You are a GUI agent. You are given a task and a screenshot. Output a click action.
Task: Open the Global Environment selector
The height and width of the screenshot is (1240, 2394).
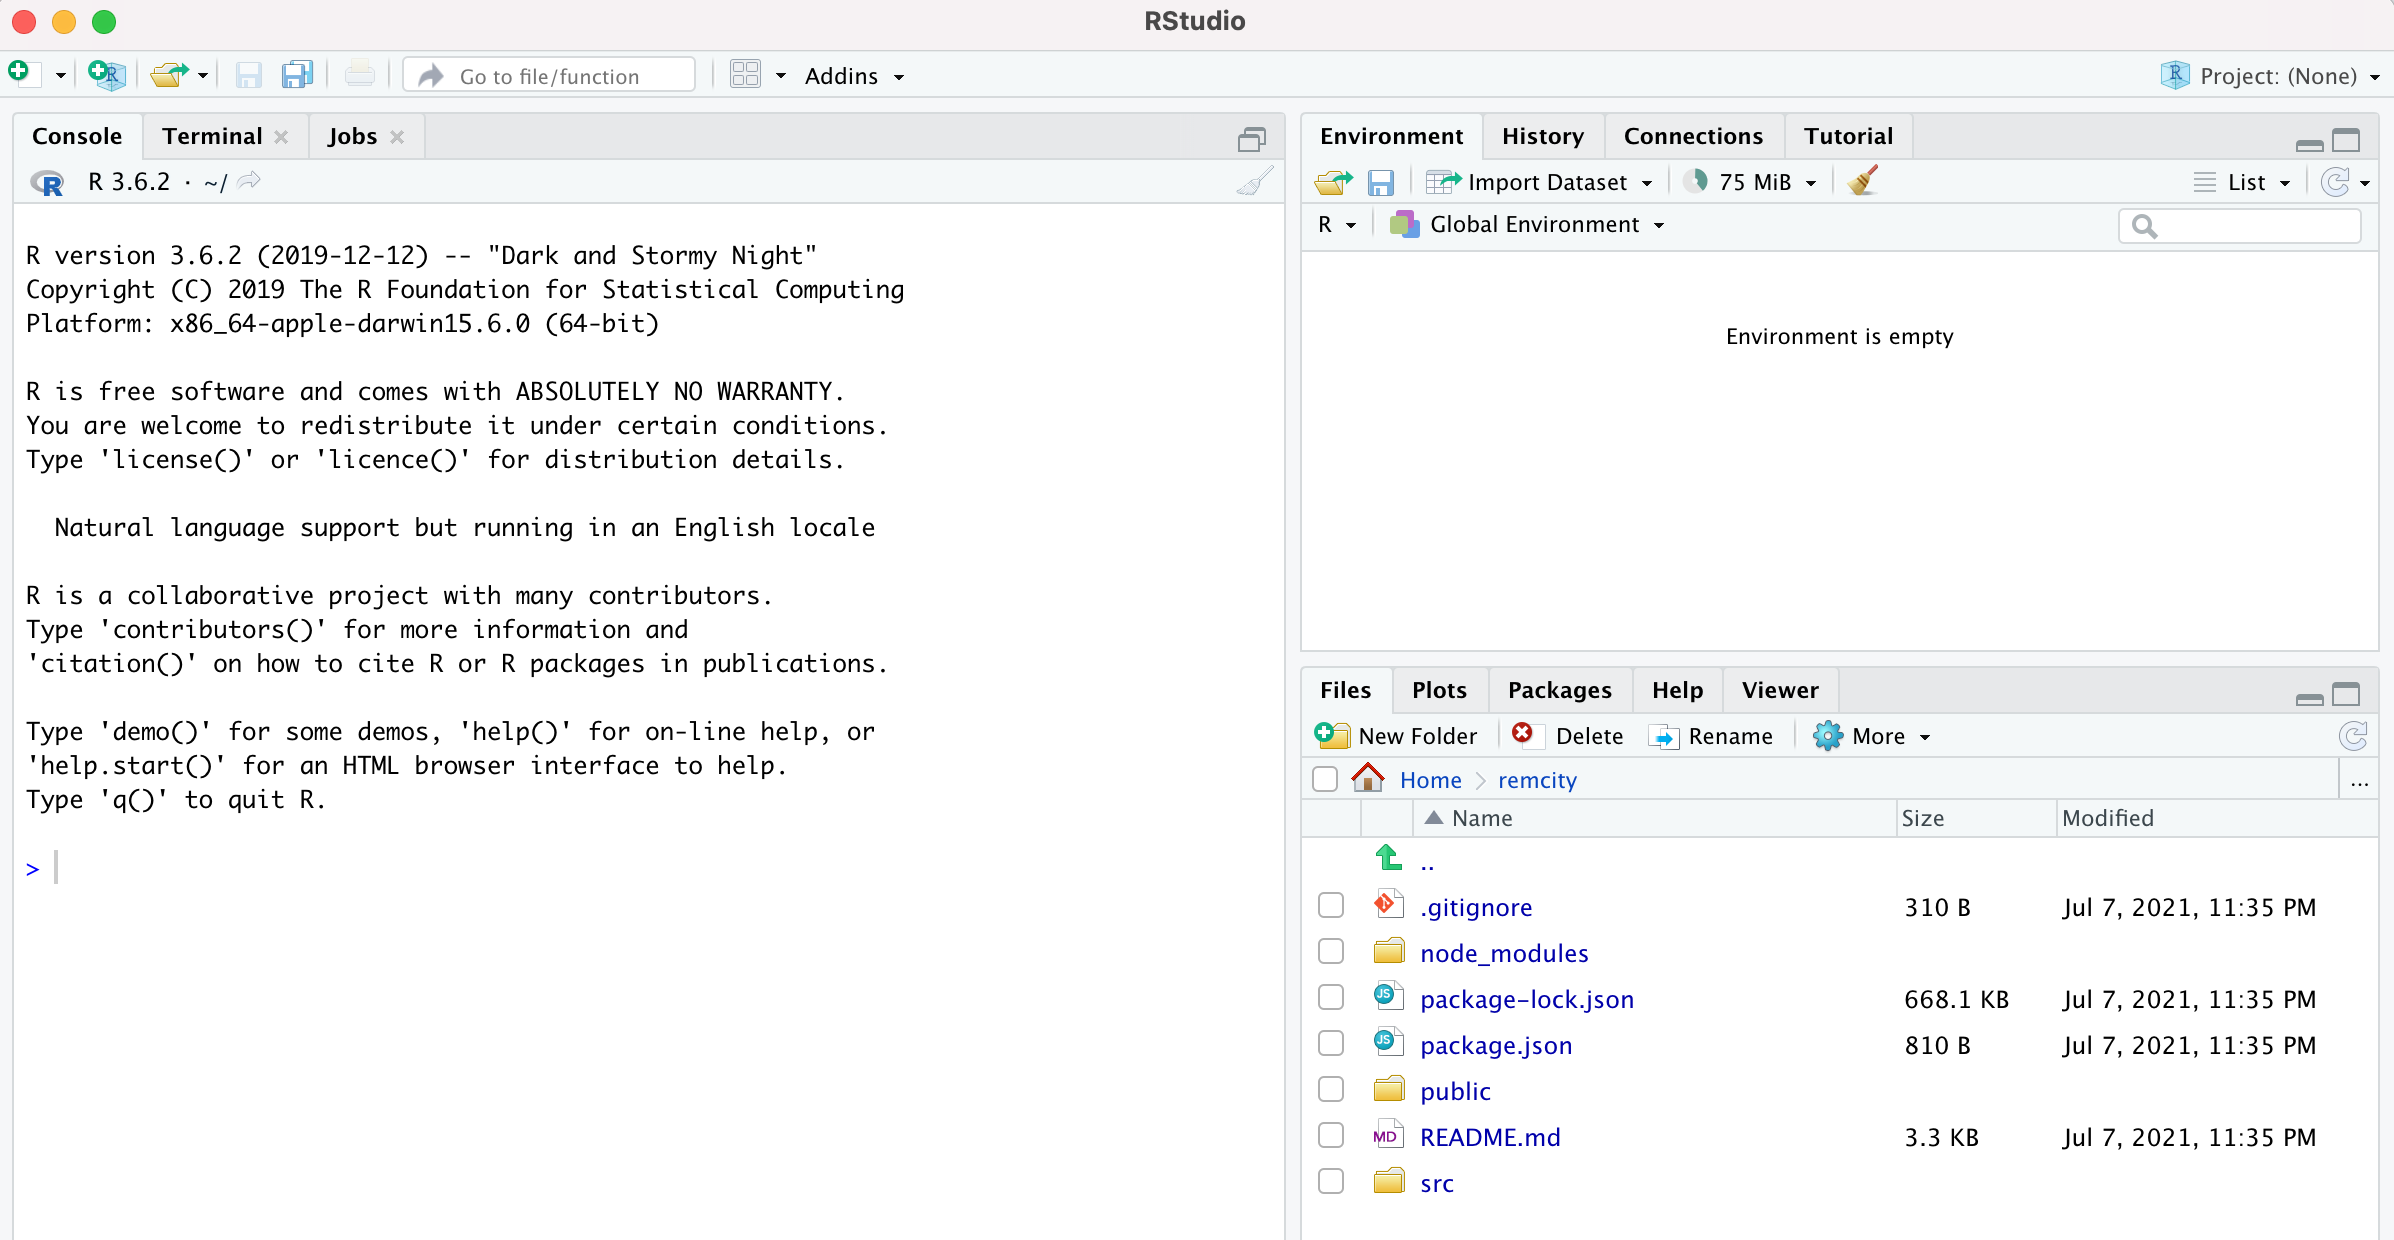1533,225
